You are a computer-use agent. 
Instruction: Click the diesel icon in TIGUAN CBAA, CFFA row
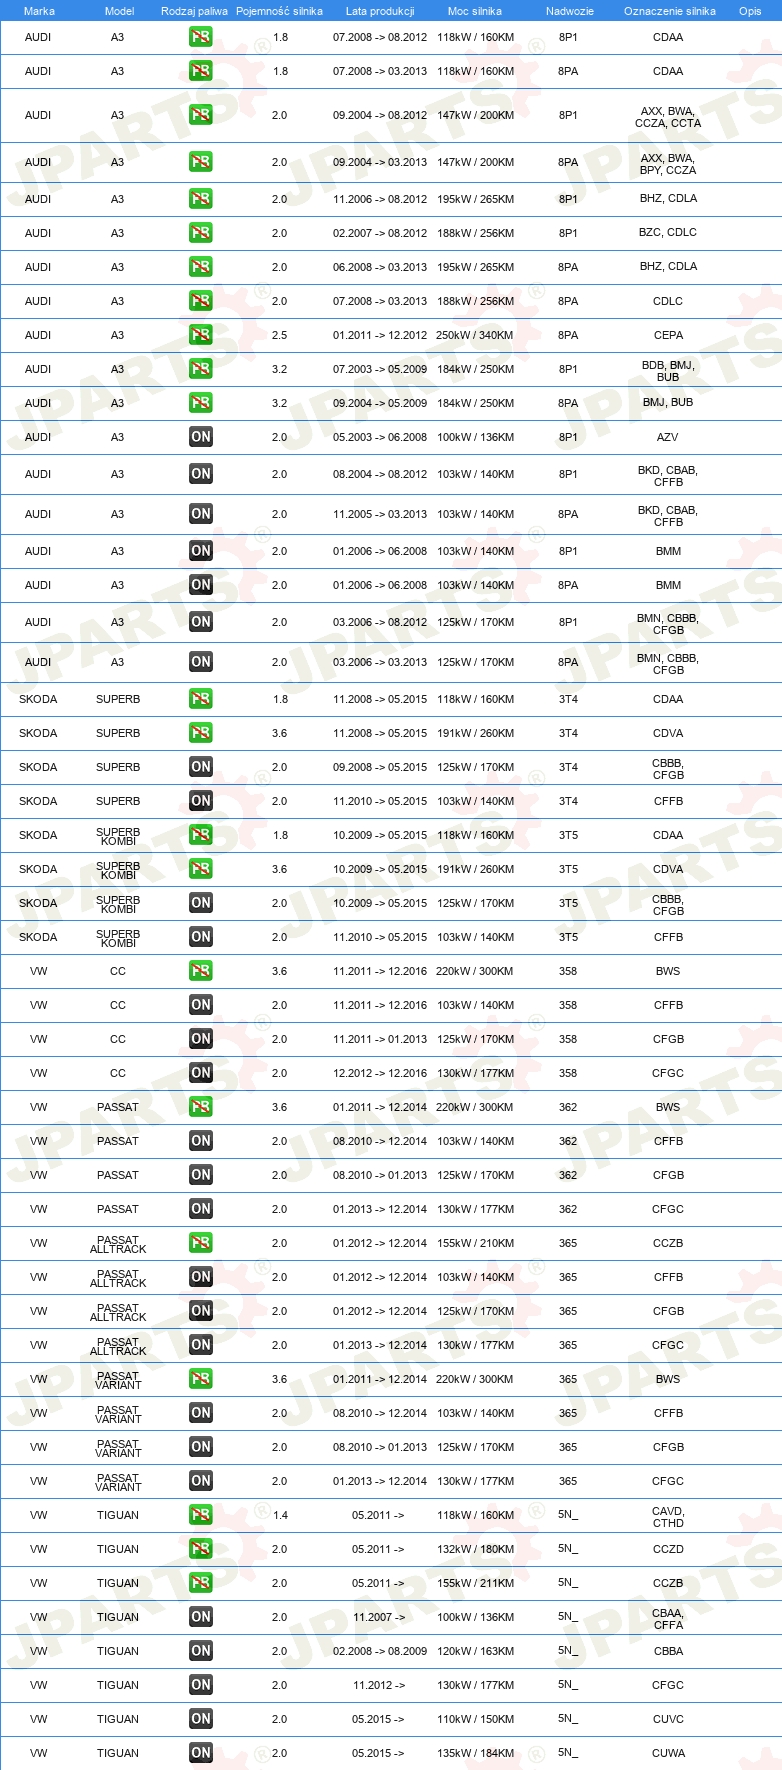(x=201, y=1617)
